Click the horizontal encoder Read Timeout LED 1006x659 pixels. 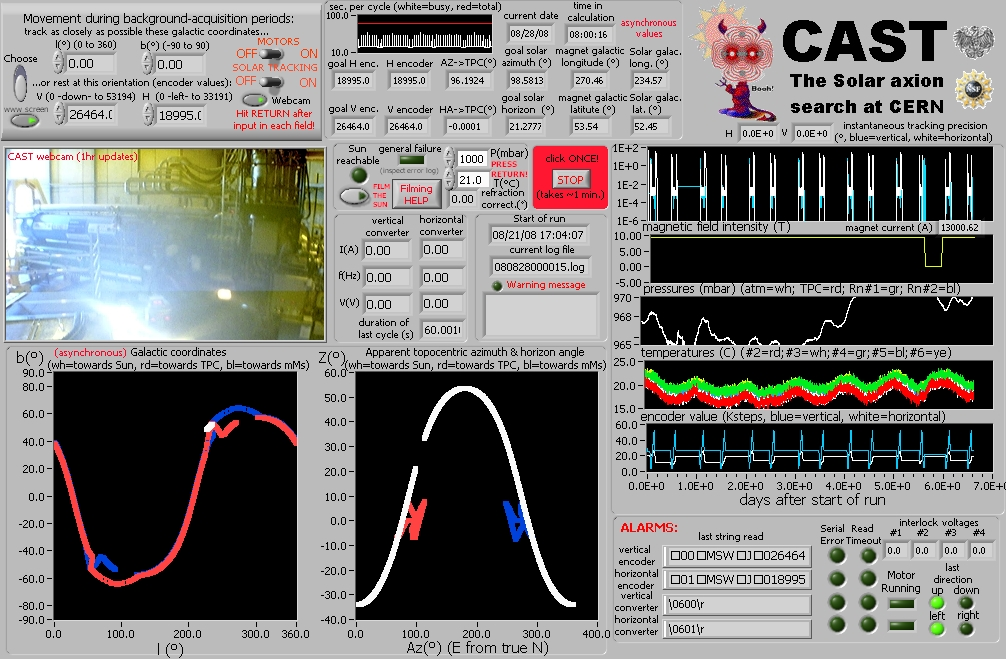tap(868, 579)
